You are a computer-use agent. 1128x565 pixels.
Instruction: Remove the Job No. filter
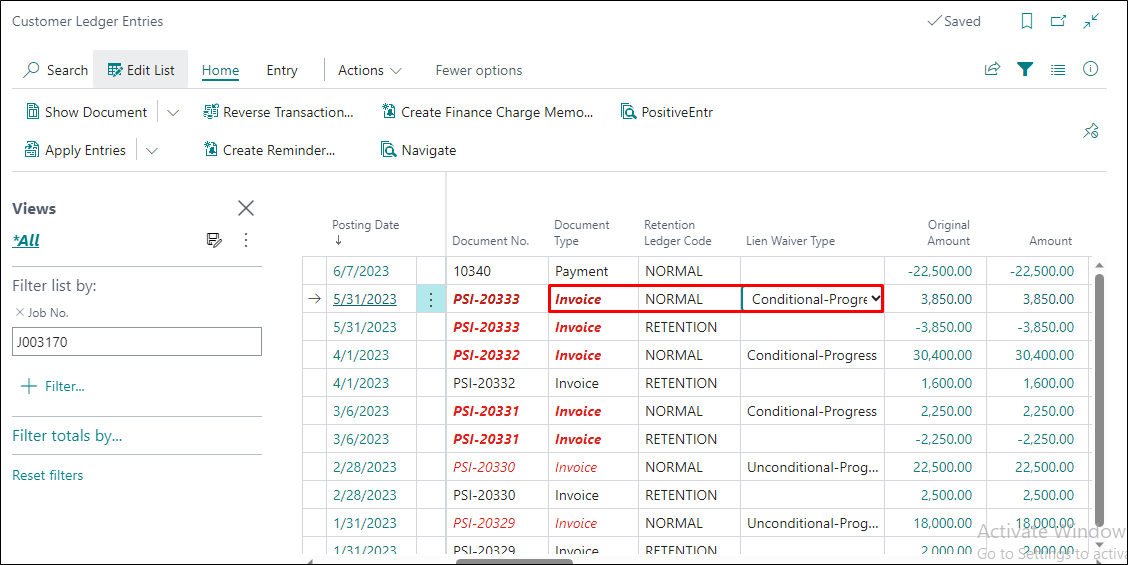pos(19,313)
